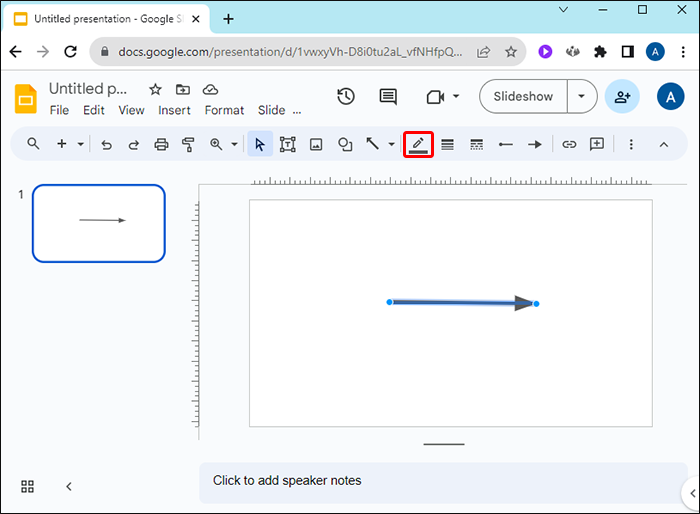Open the shape insert tool
This screenshot has width=700, height=514.
click(345, 144)
